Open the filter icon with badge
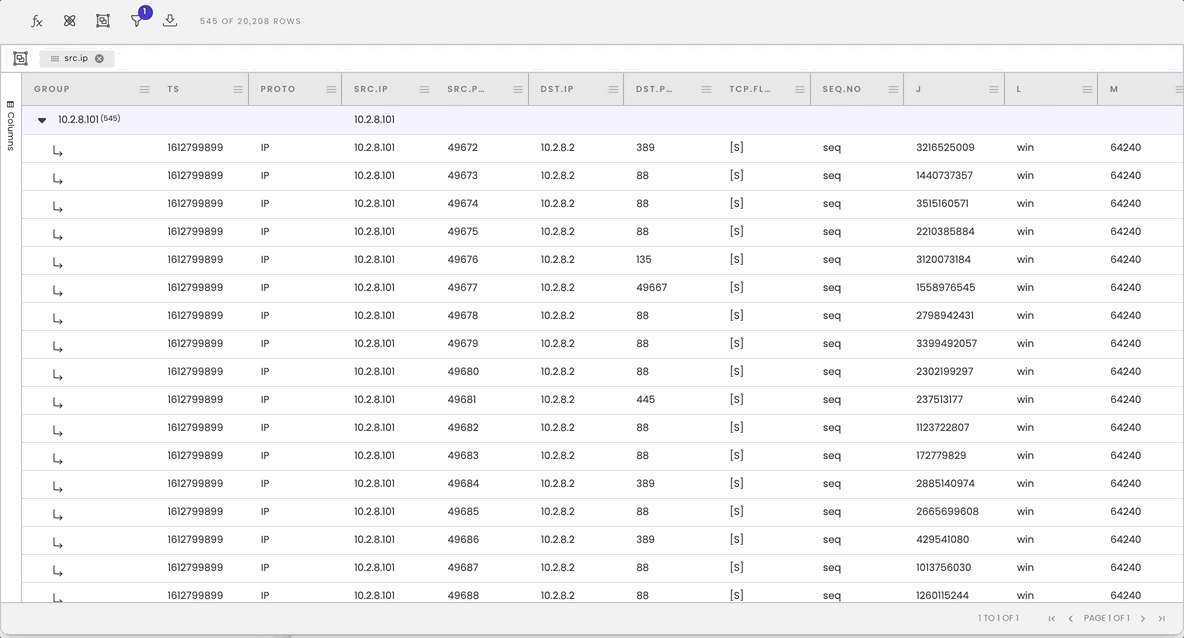 137,20
